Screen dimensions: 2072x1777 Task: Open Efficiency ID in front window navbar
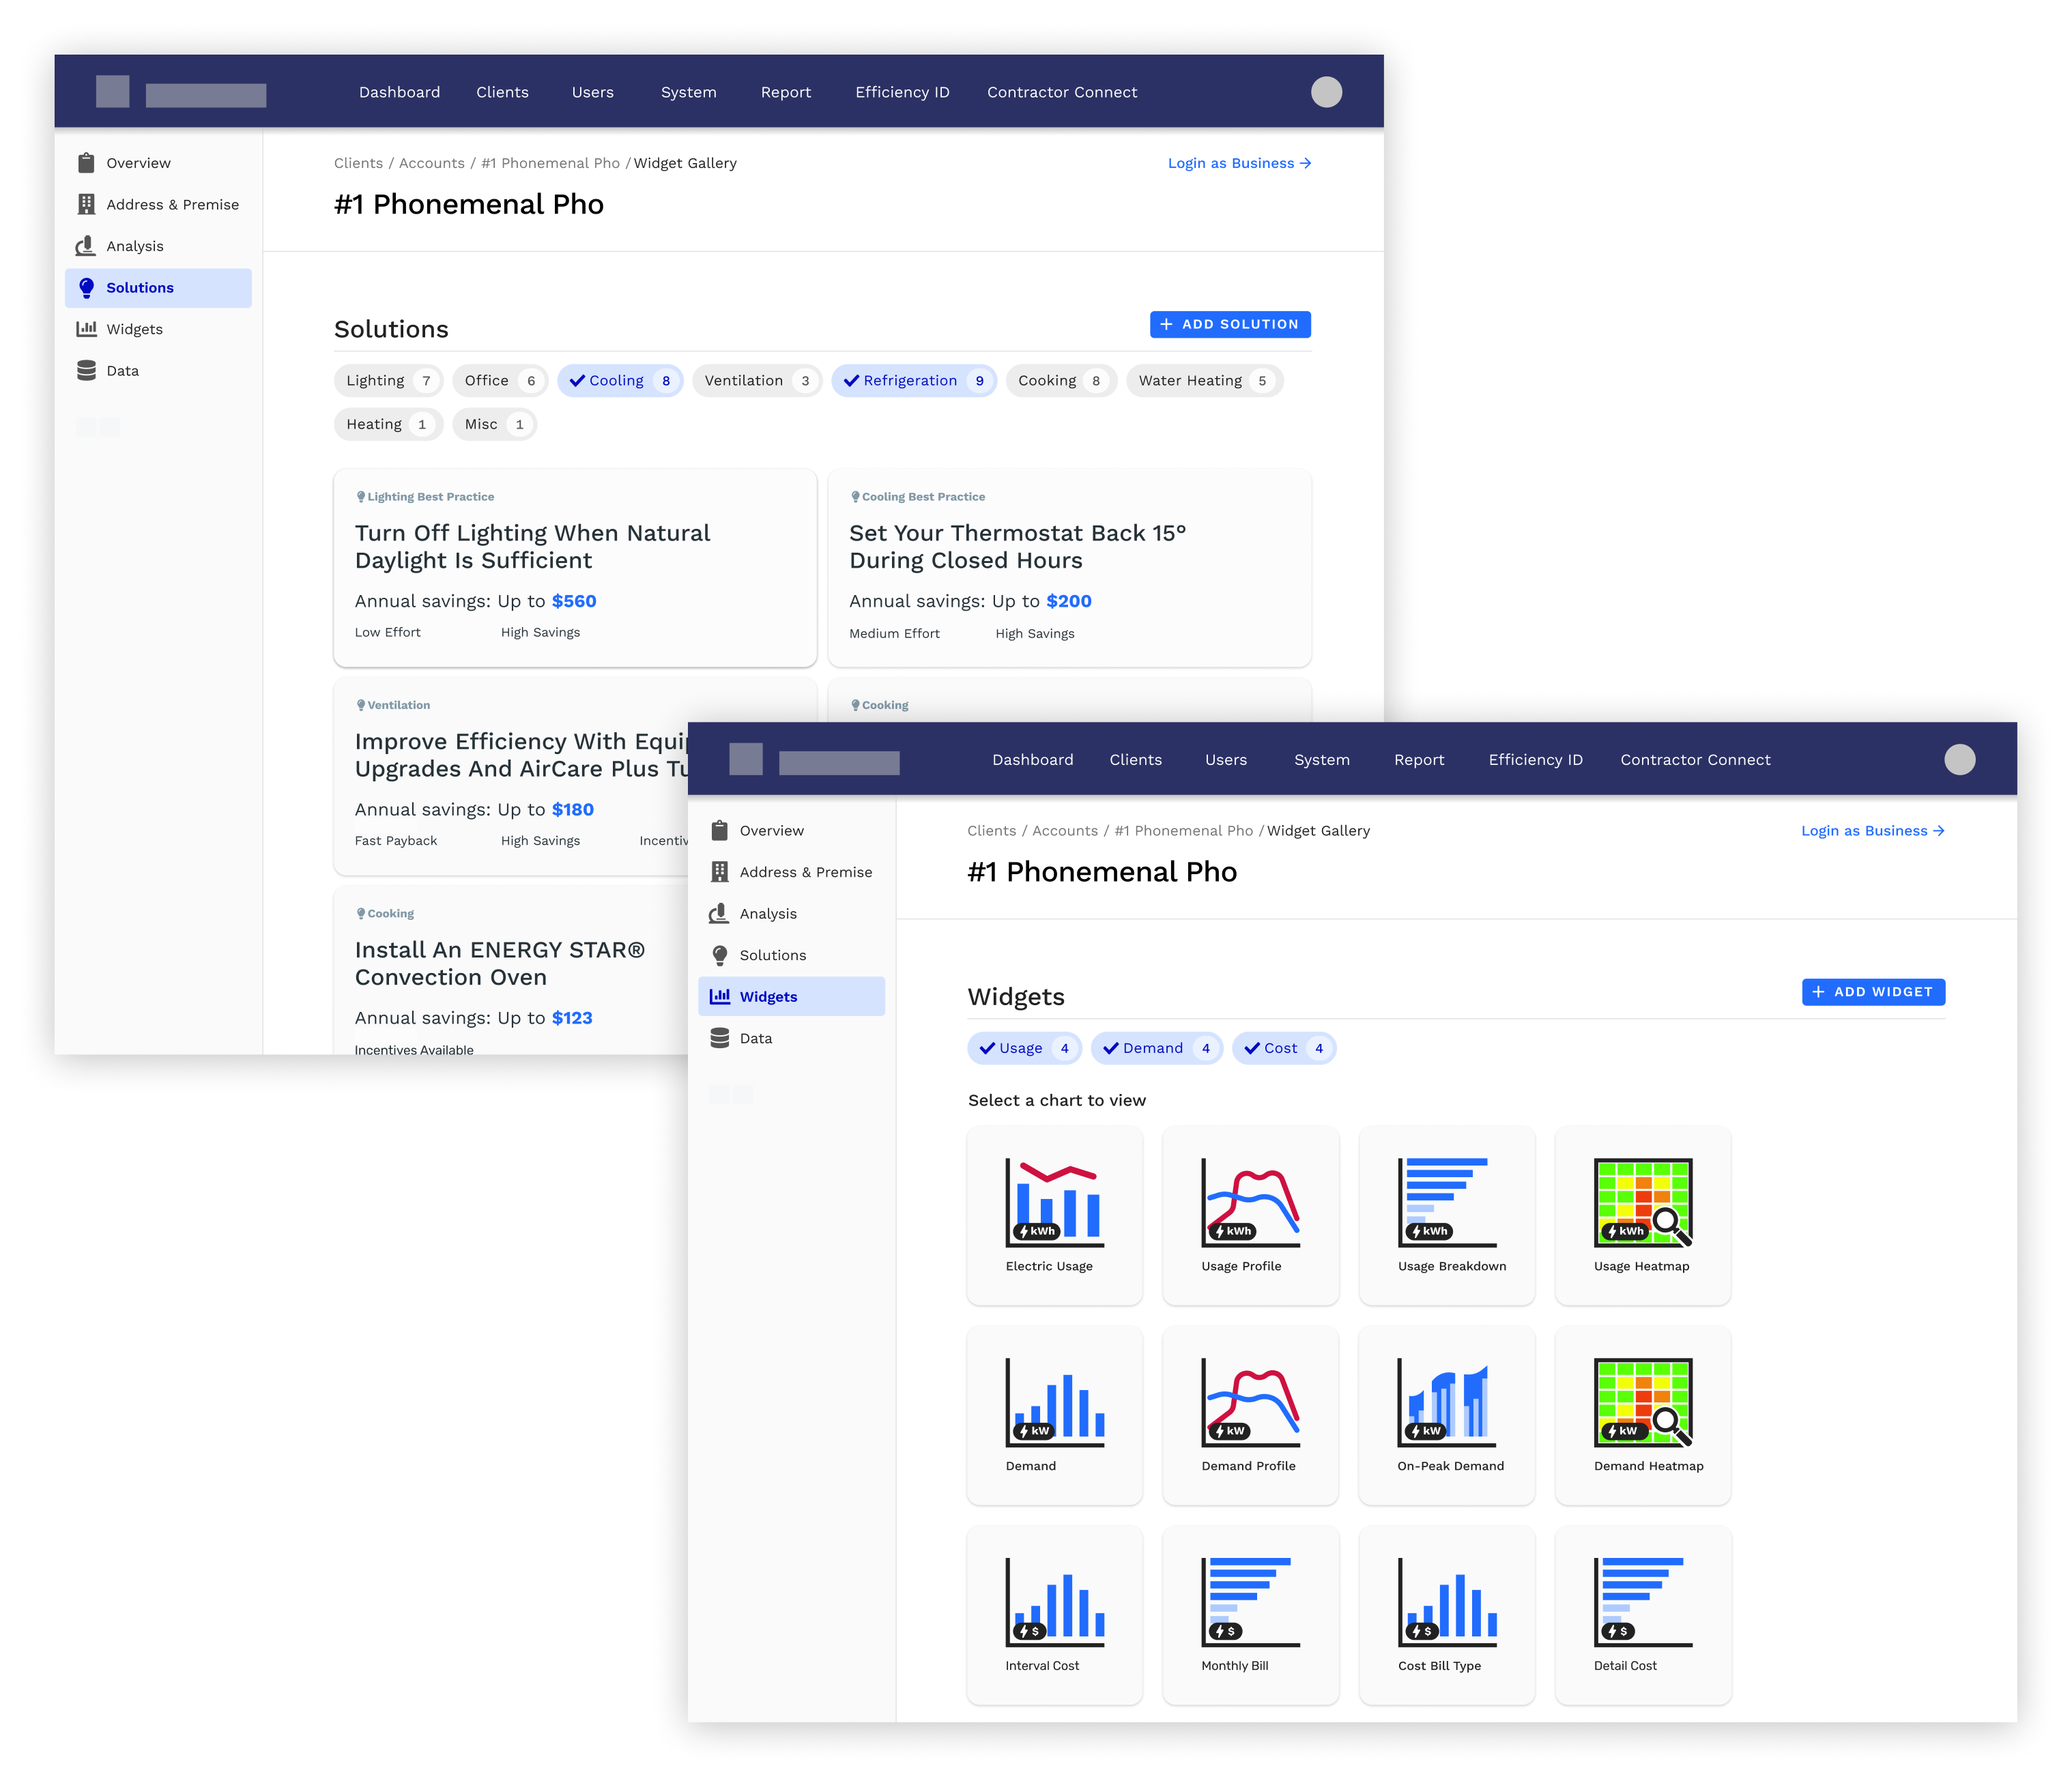click(1535, 760)
